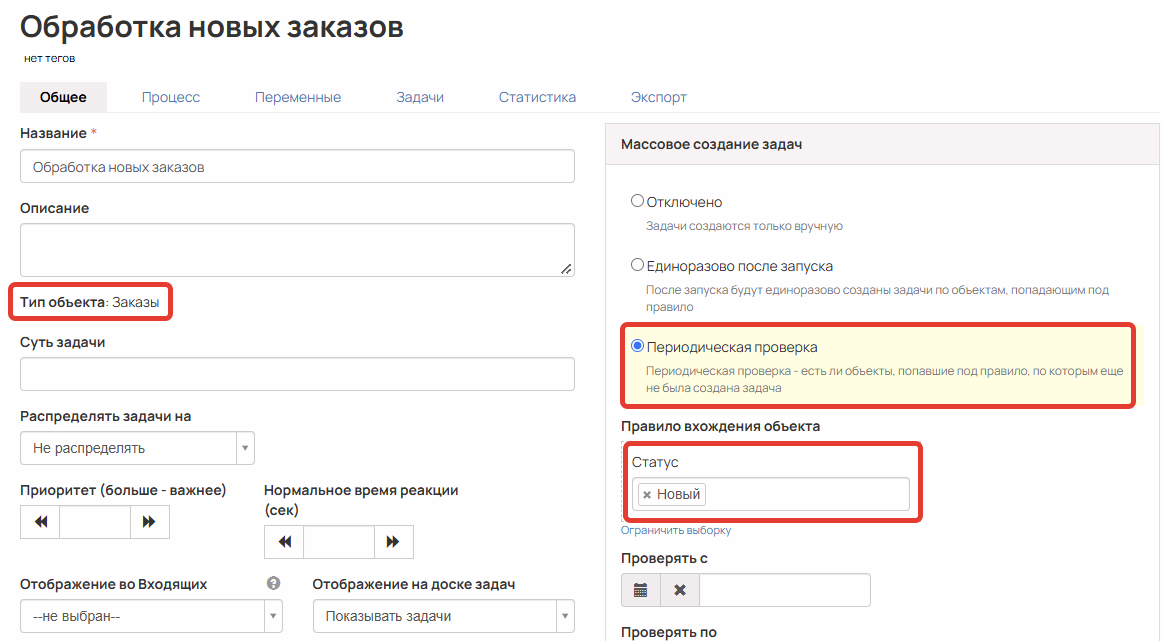Select the Отключено radio option
The image size is (1165, 641).
click(637, 201)
